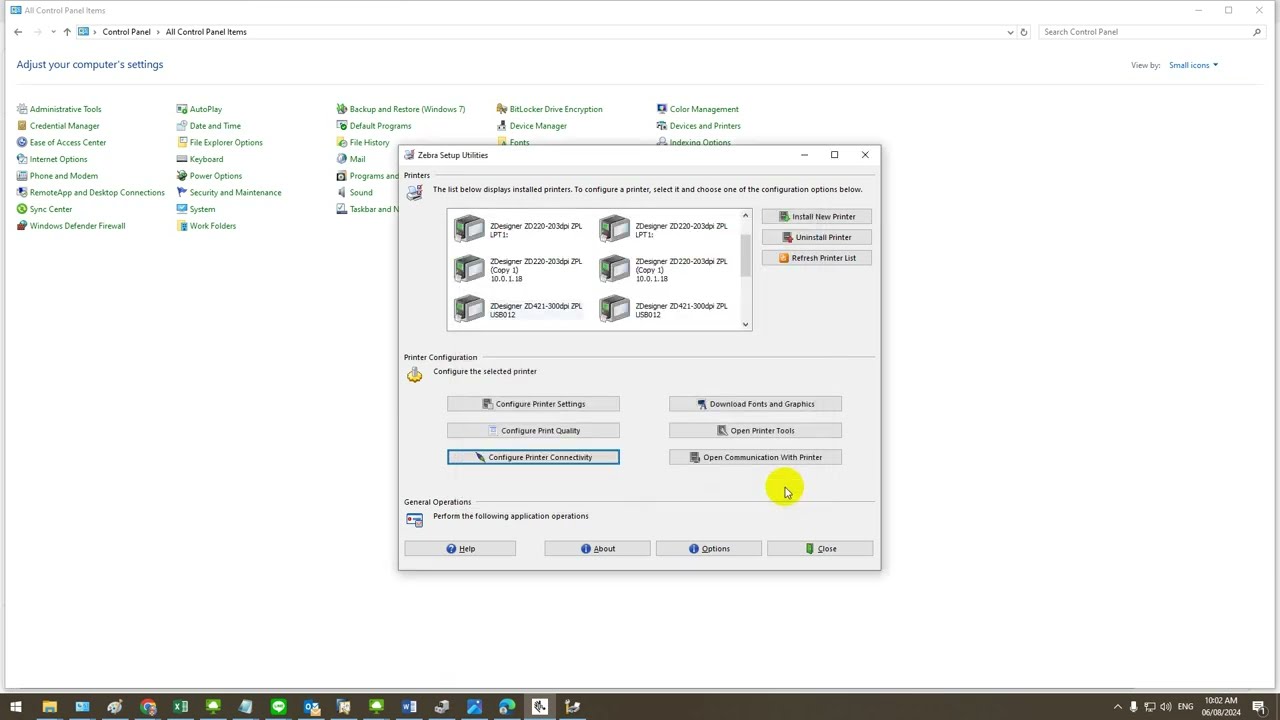This screenshot has height=720, width=1280.
Task: Open Outlook from the taskbar
Action: pos(311,707)
